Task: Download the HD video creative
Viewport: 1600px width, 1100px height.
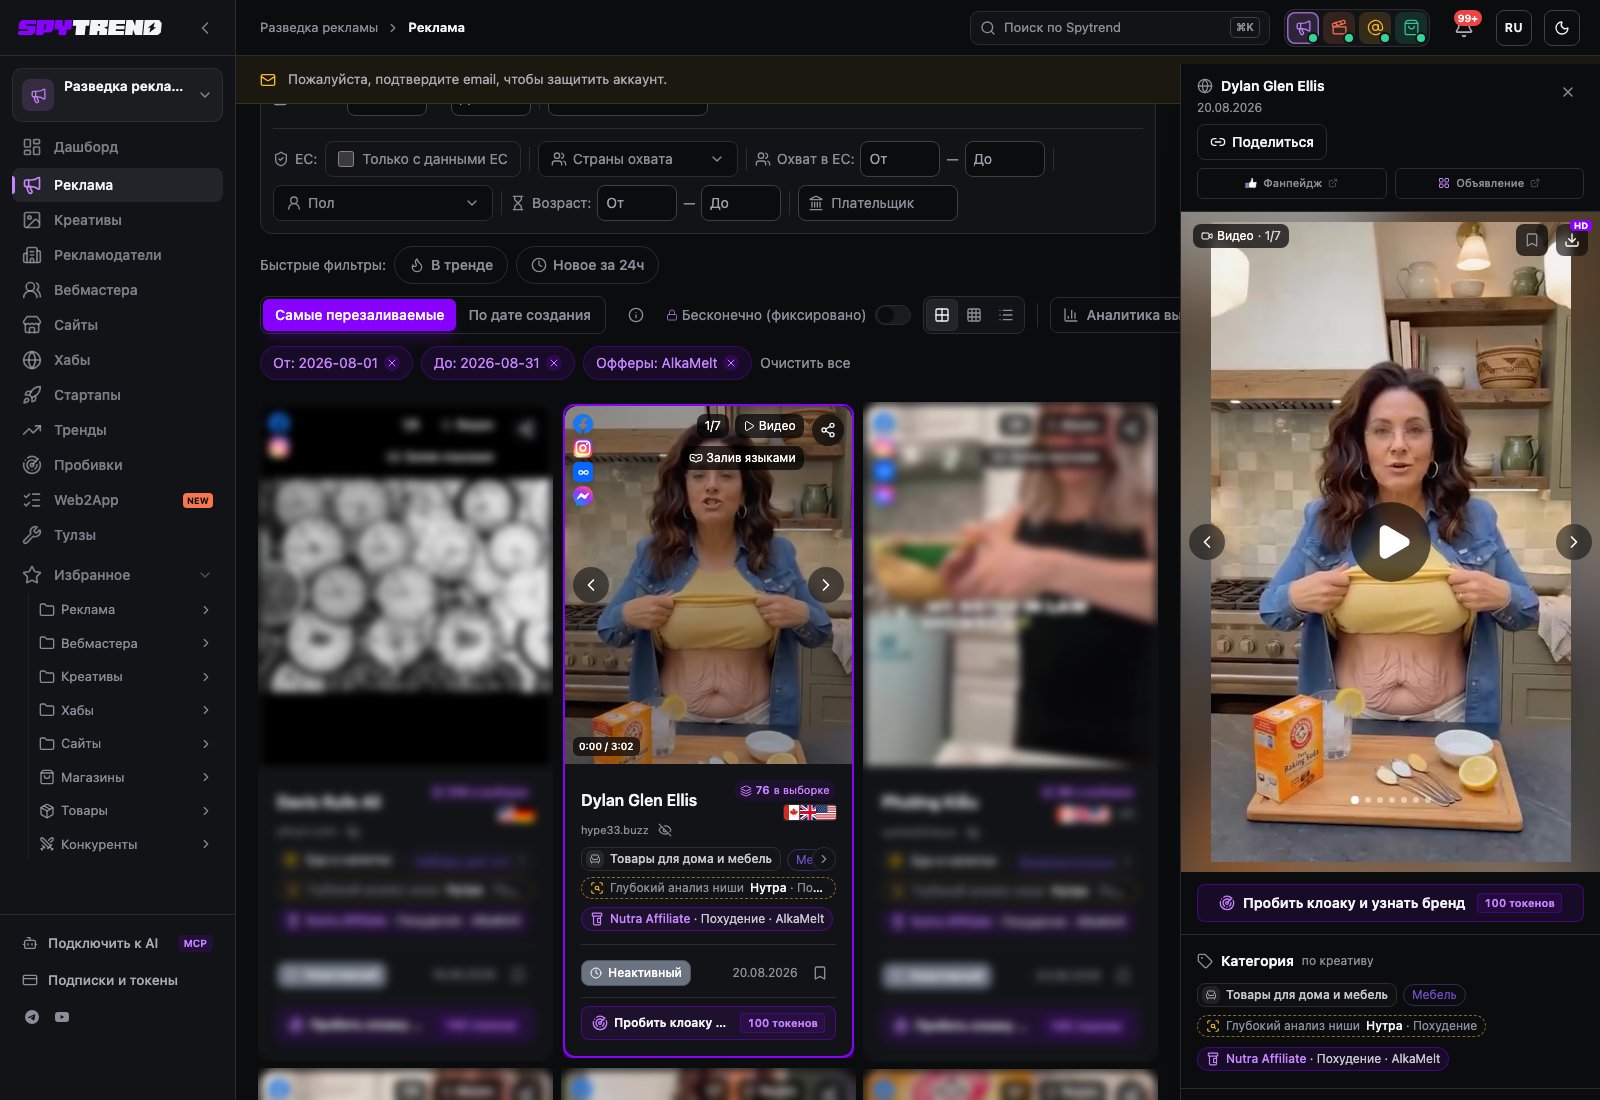Action: pos(1572,240)
